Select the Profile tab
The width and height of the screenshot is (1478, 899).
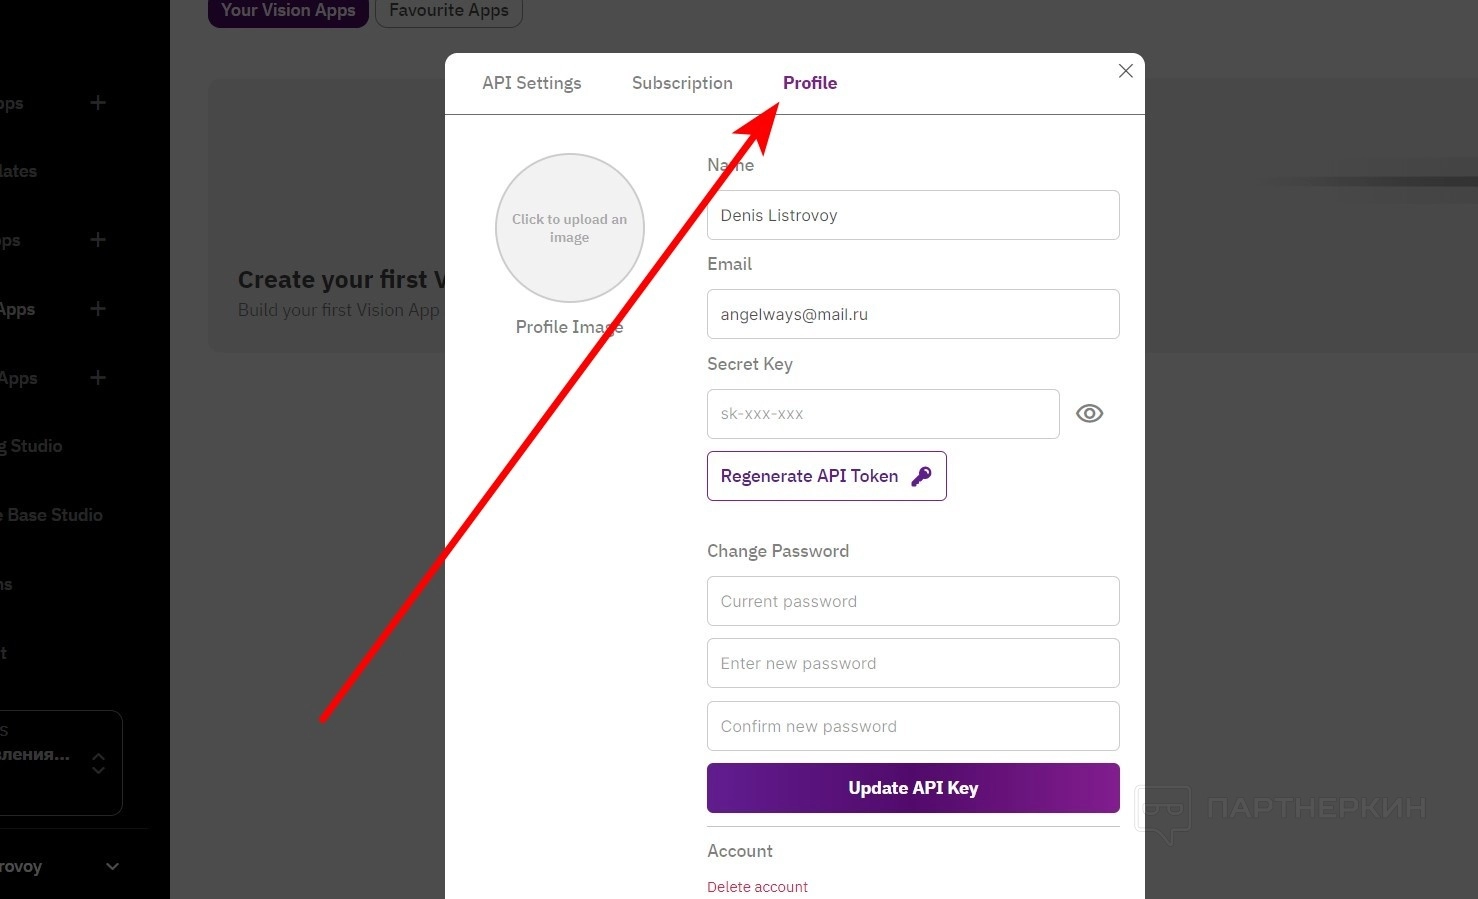click(810, 83)
